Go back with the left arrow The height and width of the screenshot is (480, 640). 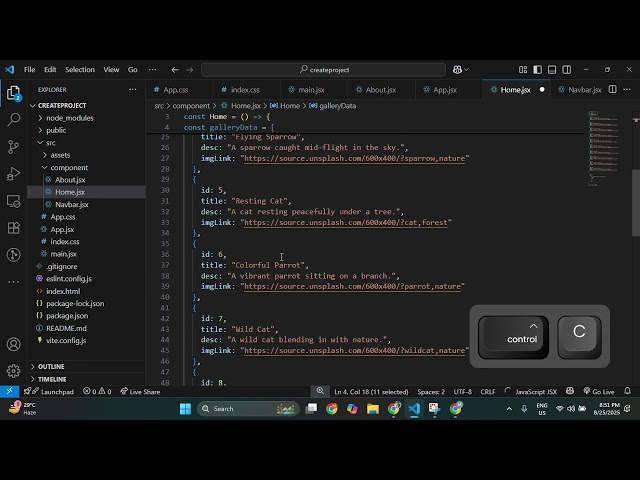tap(175, 70)
